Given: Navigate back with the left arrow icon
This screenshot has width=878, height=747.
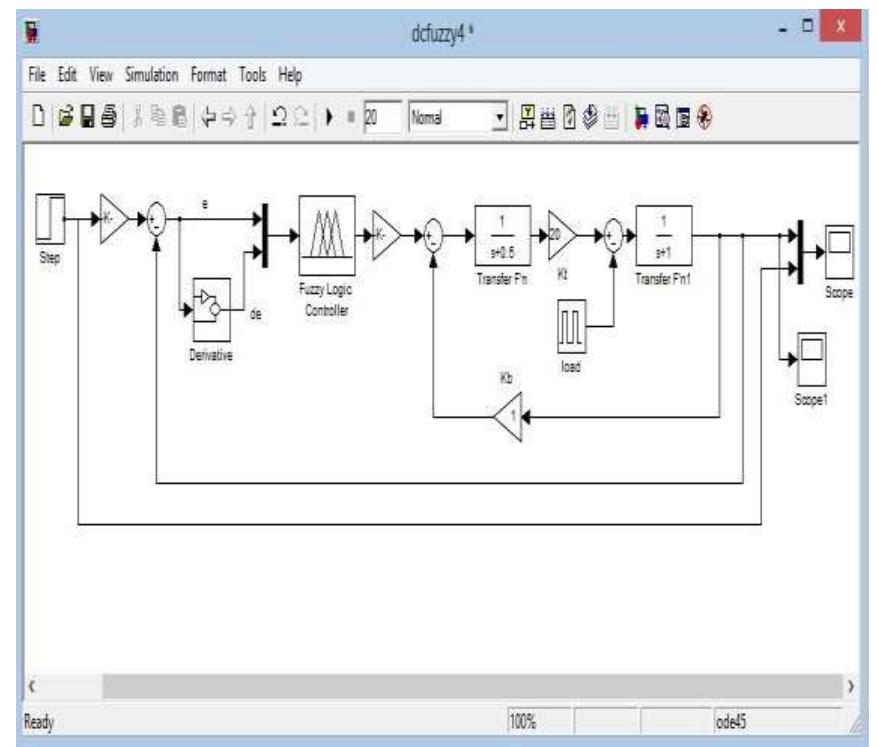Looking at the screenshot, I should point(208,117).
